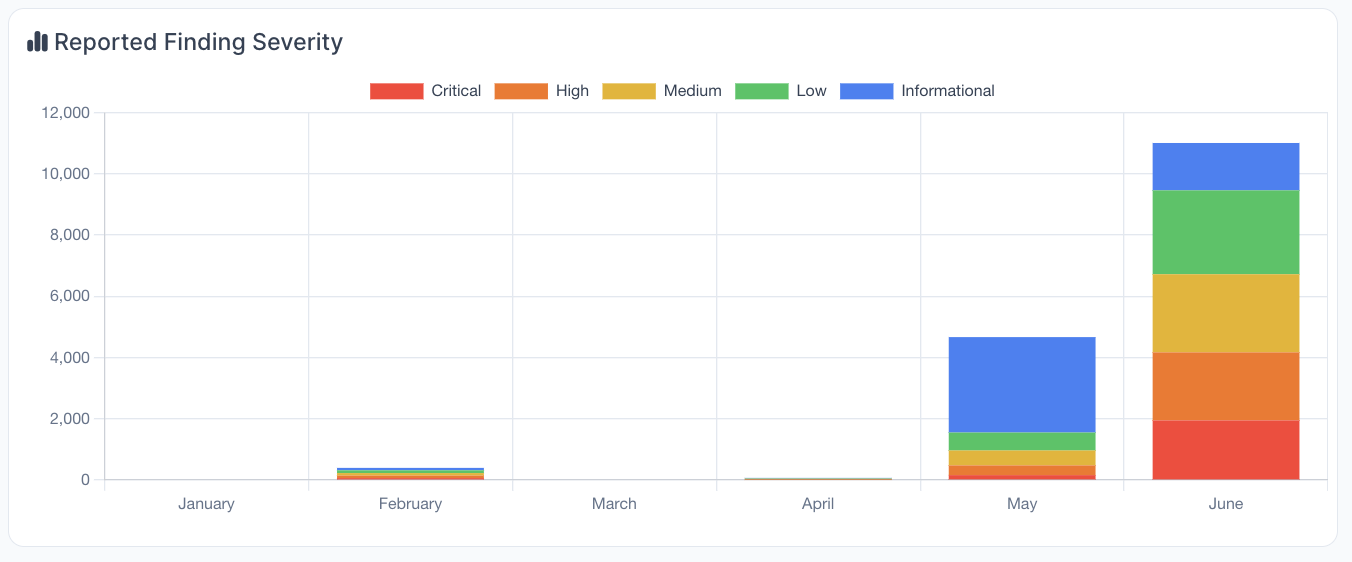Click the June High orange bar segment
Screen dimensions: 1352x562
(1225, 386)
